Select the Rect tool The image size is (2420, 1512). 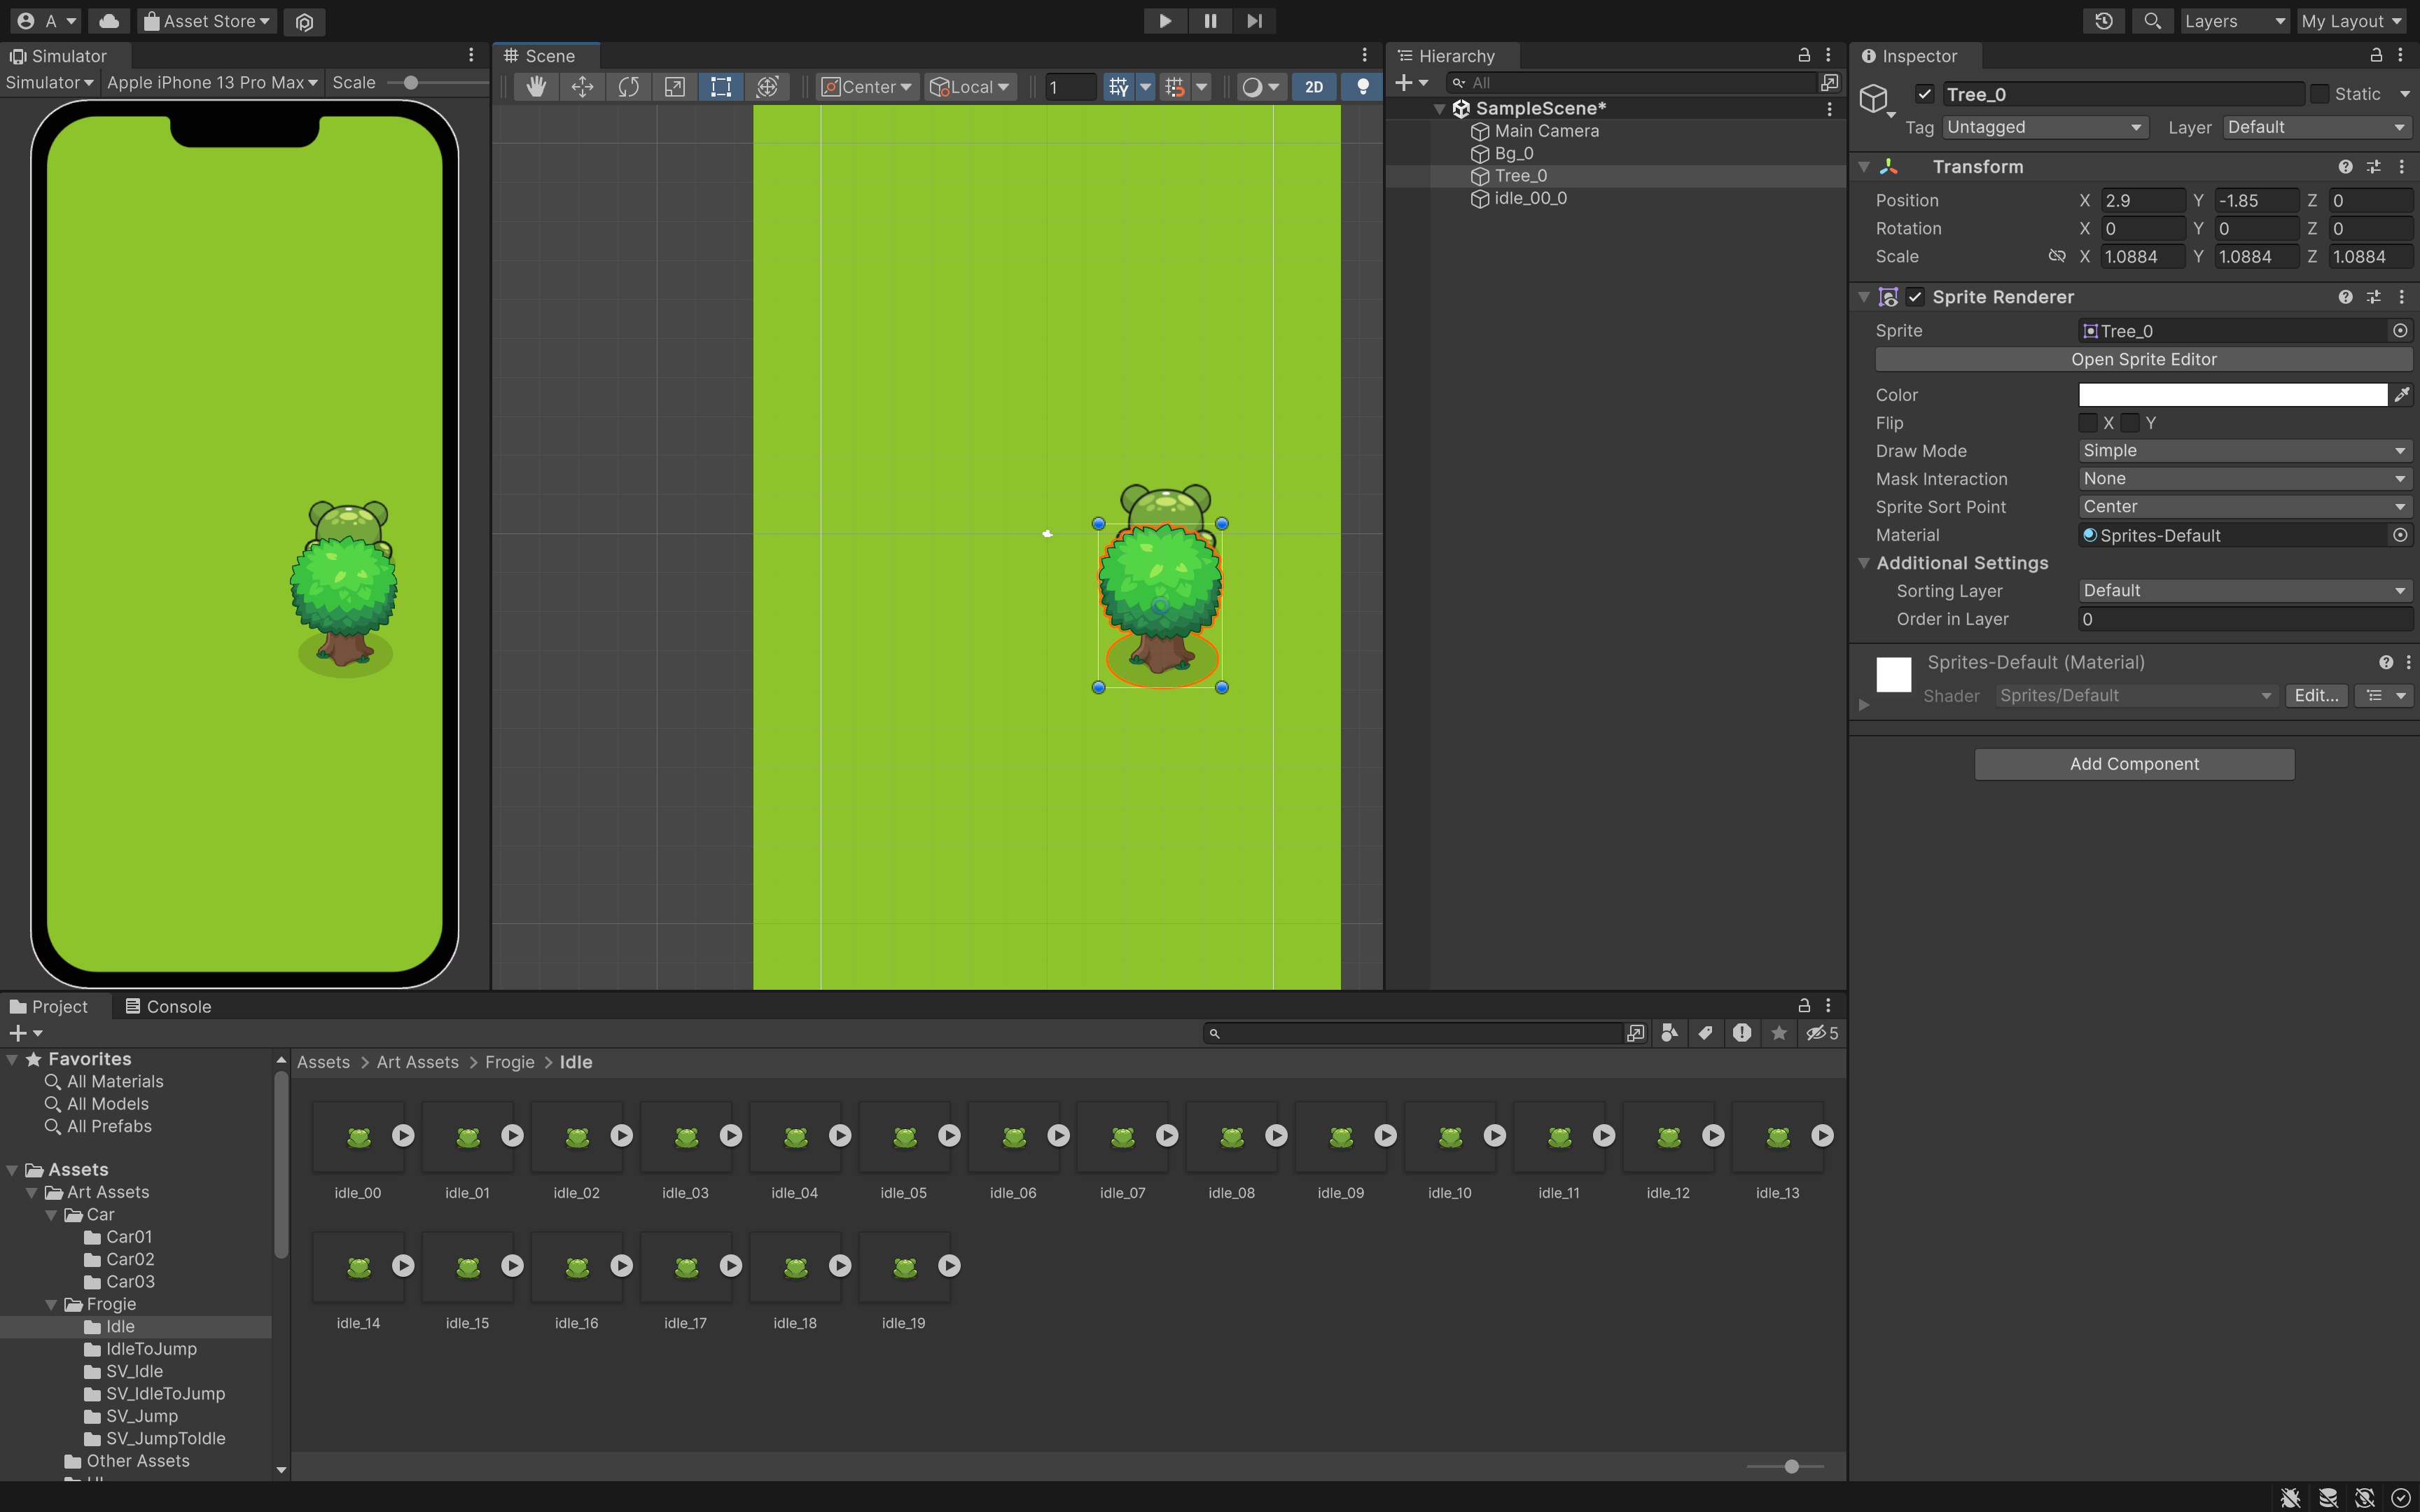[720, 87]
